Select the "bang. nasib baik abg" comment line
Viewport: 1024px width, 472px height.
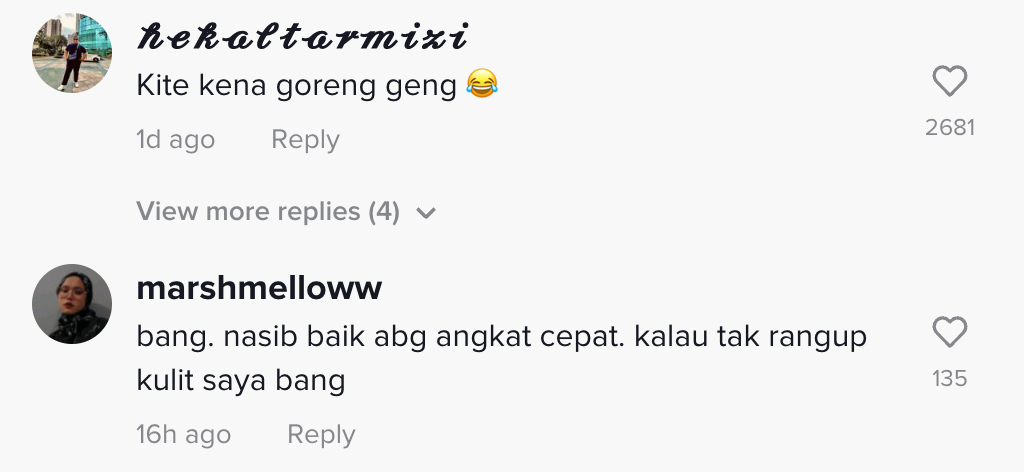(502, 338)
